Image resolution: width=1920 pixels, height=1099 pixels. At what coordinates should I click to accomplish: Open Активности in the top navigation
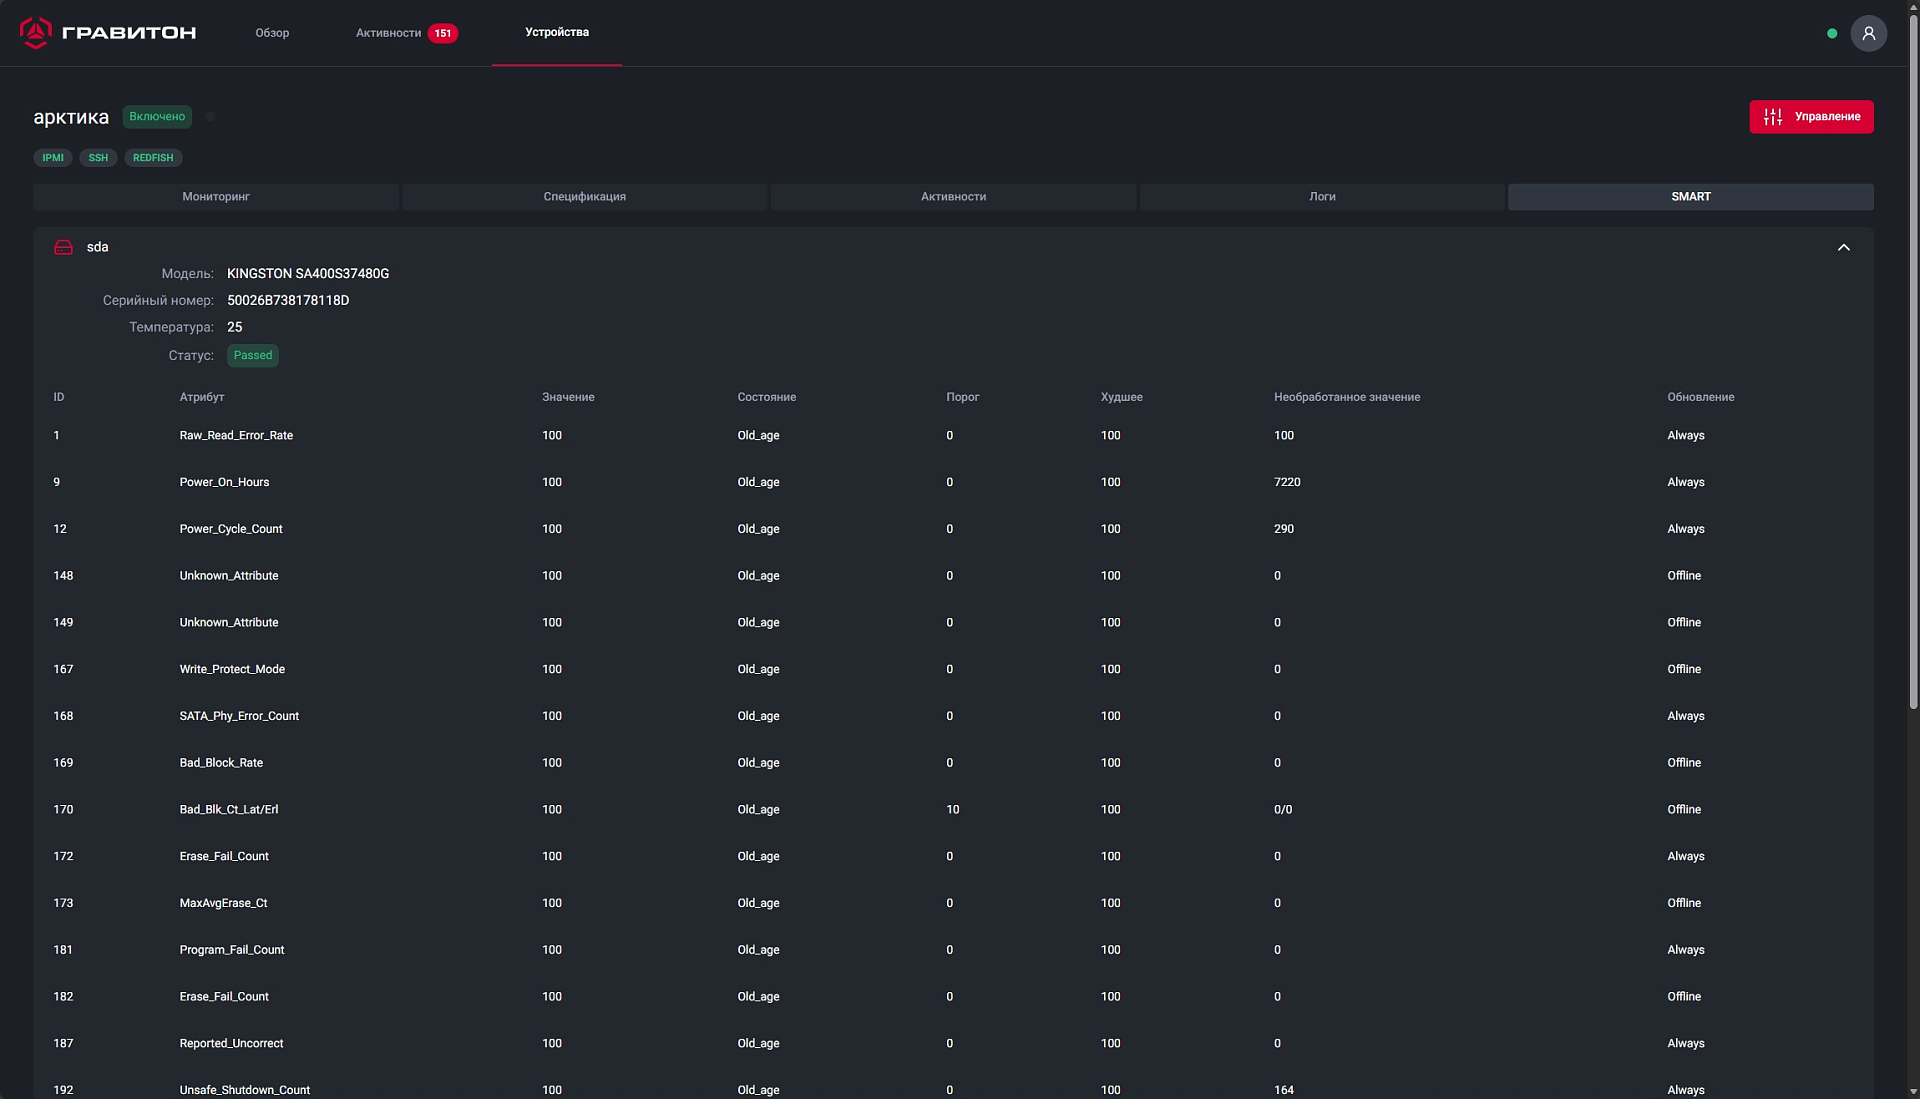coord(388,33)
